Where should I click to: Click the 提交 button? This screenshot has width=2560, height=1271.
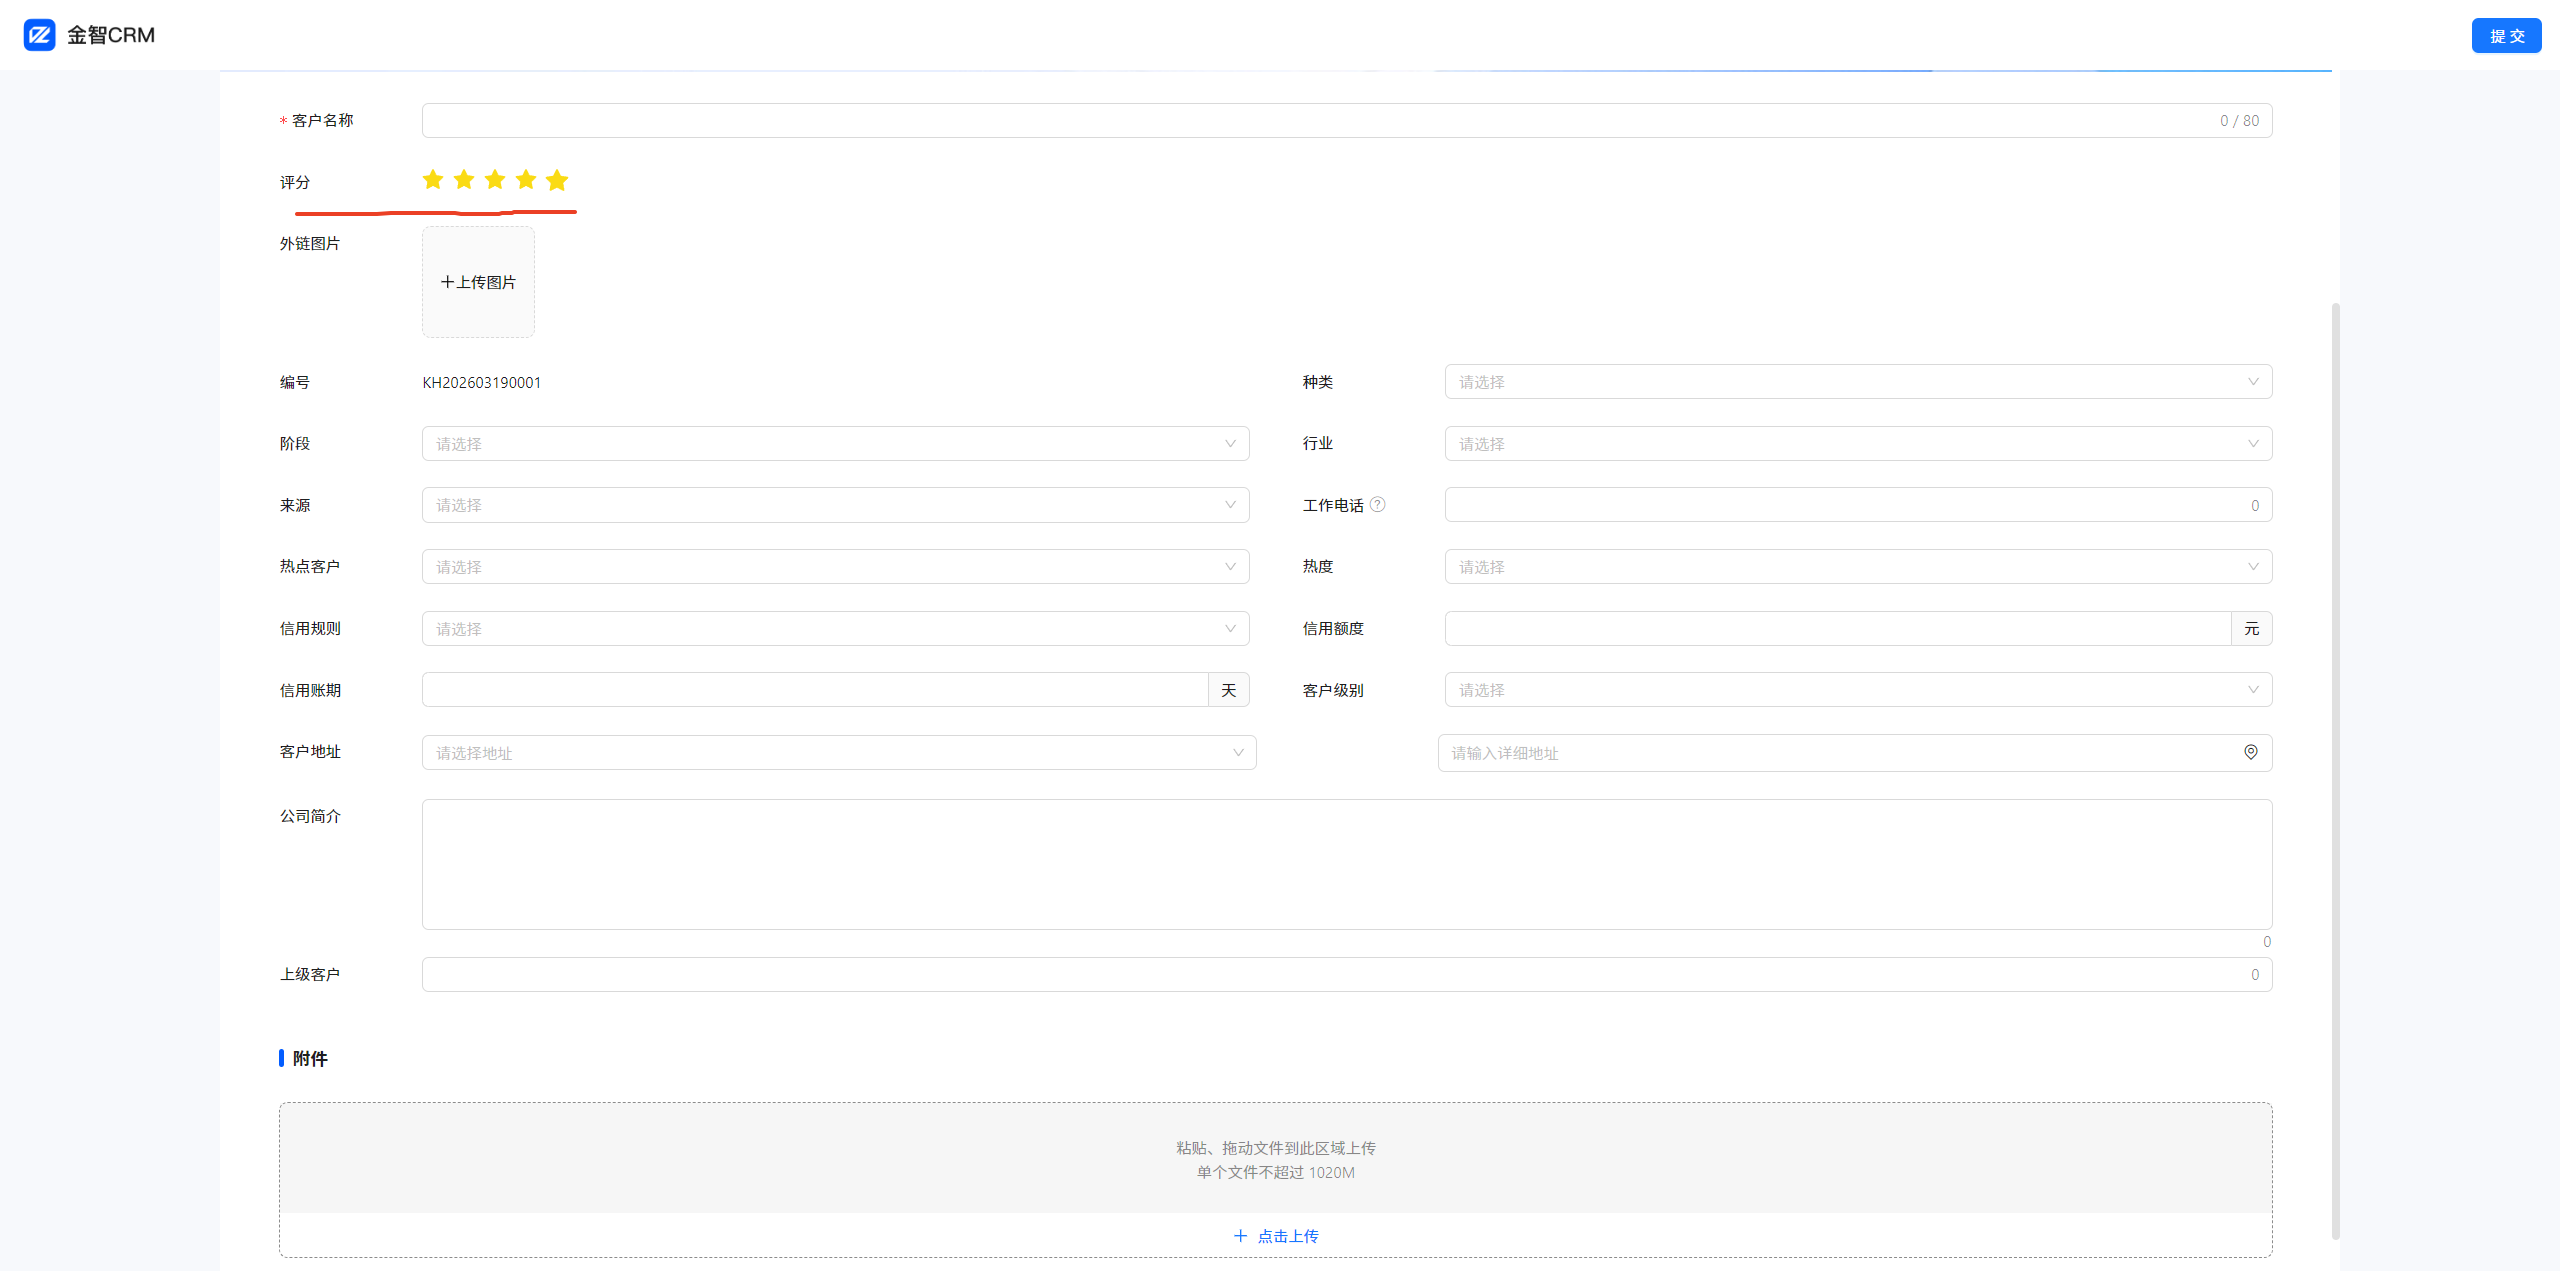tap(2505, 36)
